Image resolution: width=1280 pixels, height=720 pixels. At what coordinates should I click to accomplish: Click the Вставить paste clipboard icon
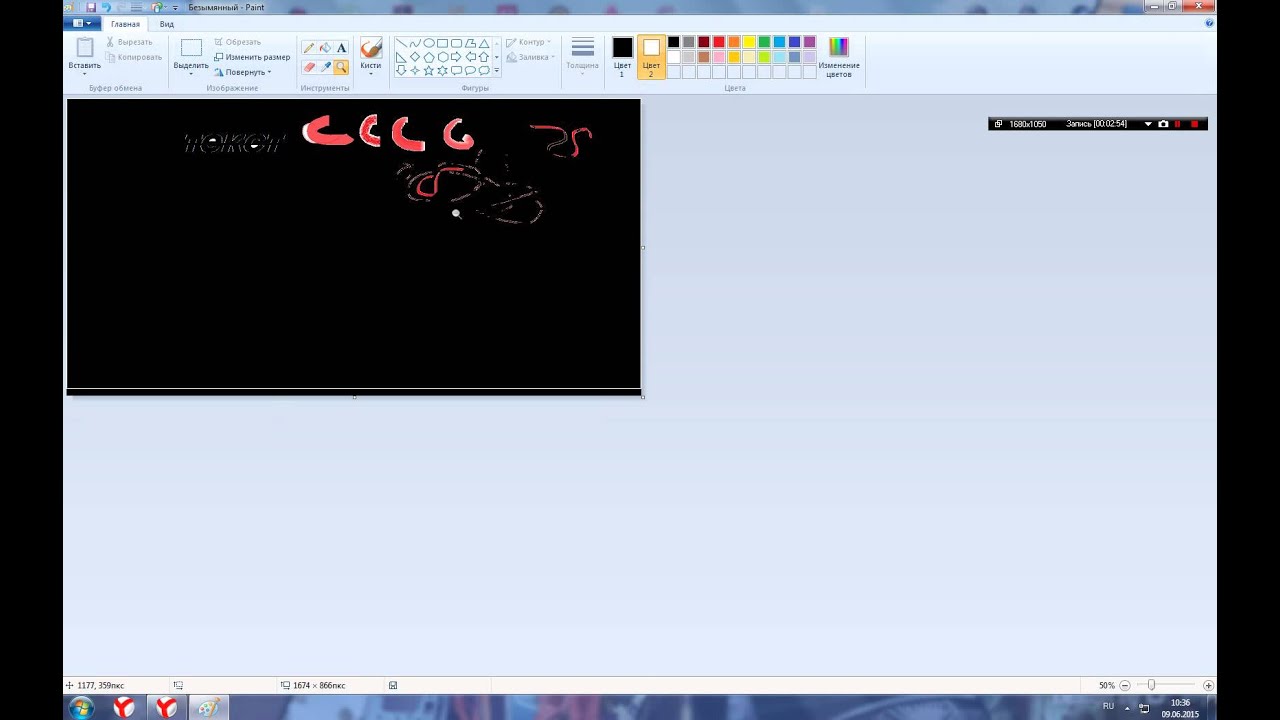pyautogui.click(x=85, y=47)
